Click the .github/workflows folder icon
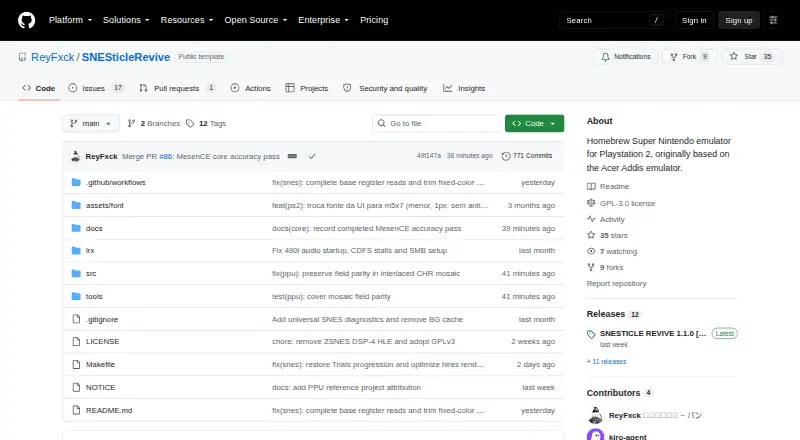 [76, 182]
